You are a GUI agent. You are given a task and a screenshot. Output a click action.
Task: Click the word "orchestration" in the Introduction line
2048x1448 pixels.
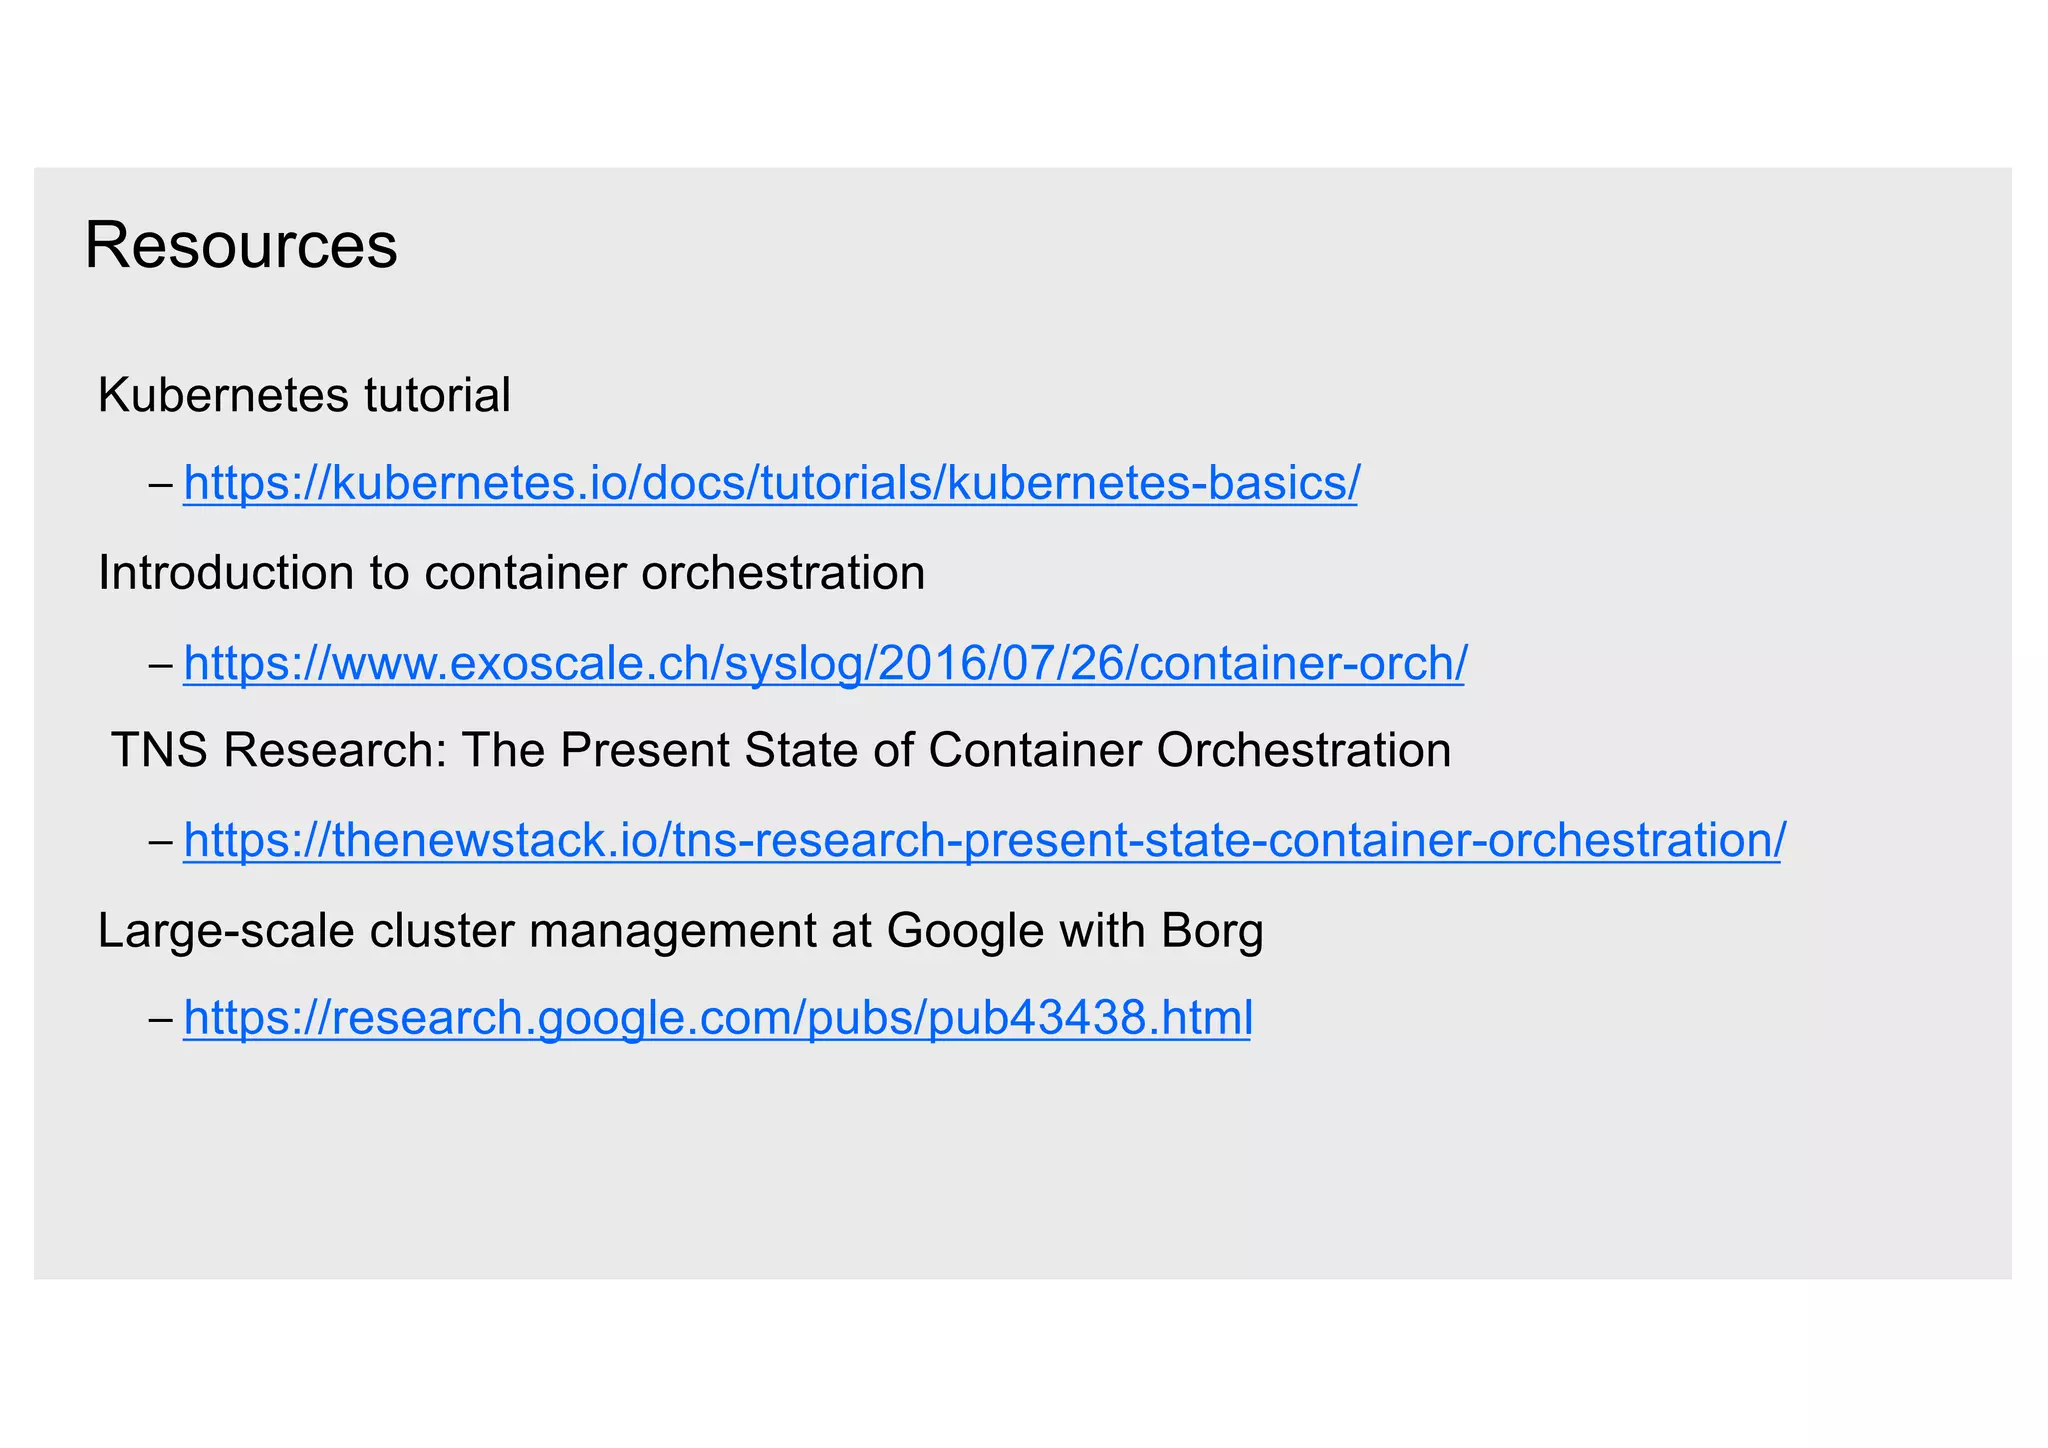(x=783, y=574)
